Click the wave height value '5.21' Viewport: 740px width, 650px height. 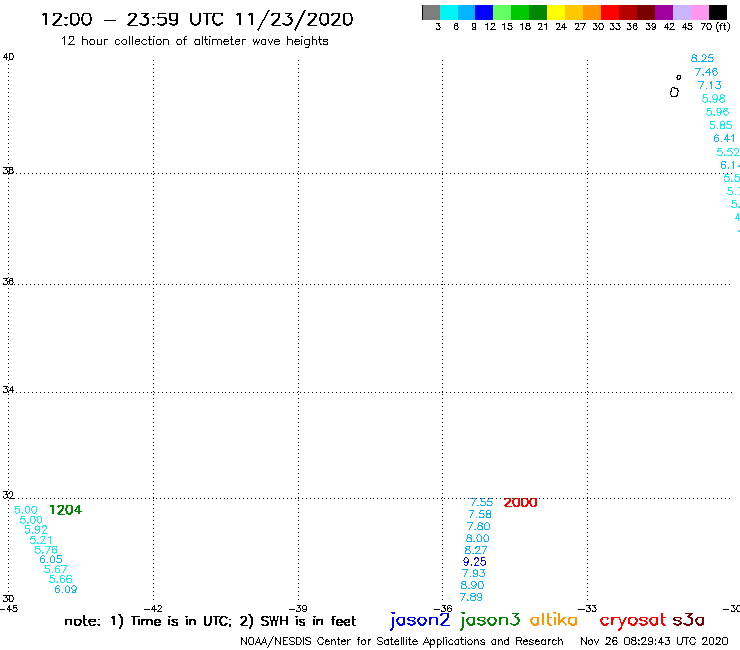41,540
